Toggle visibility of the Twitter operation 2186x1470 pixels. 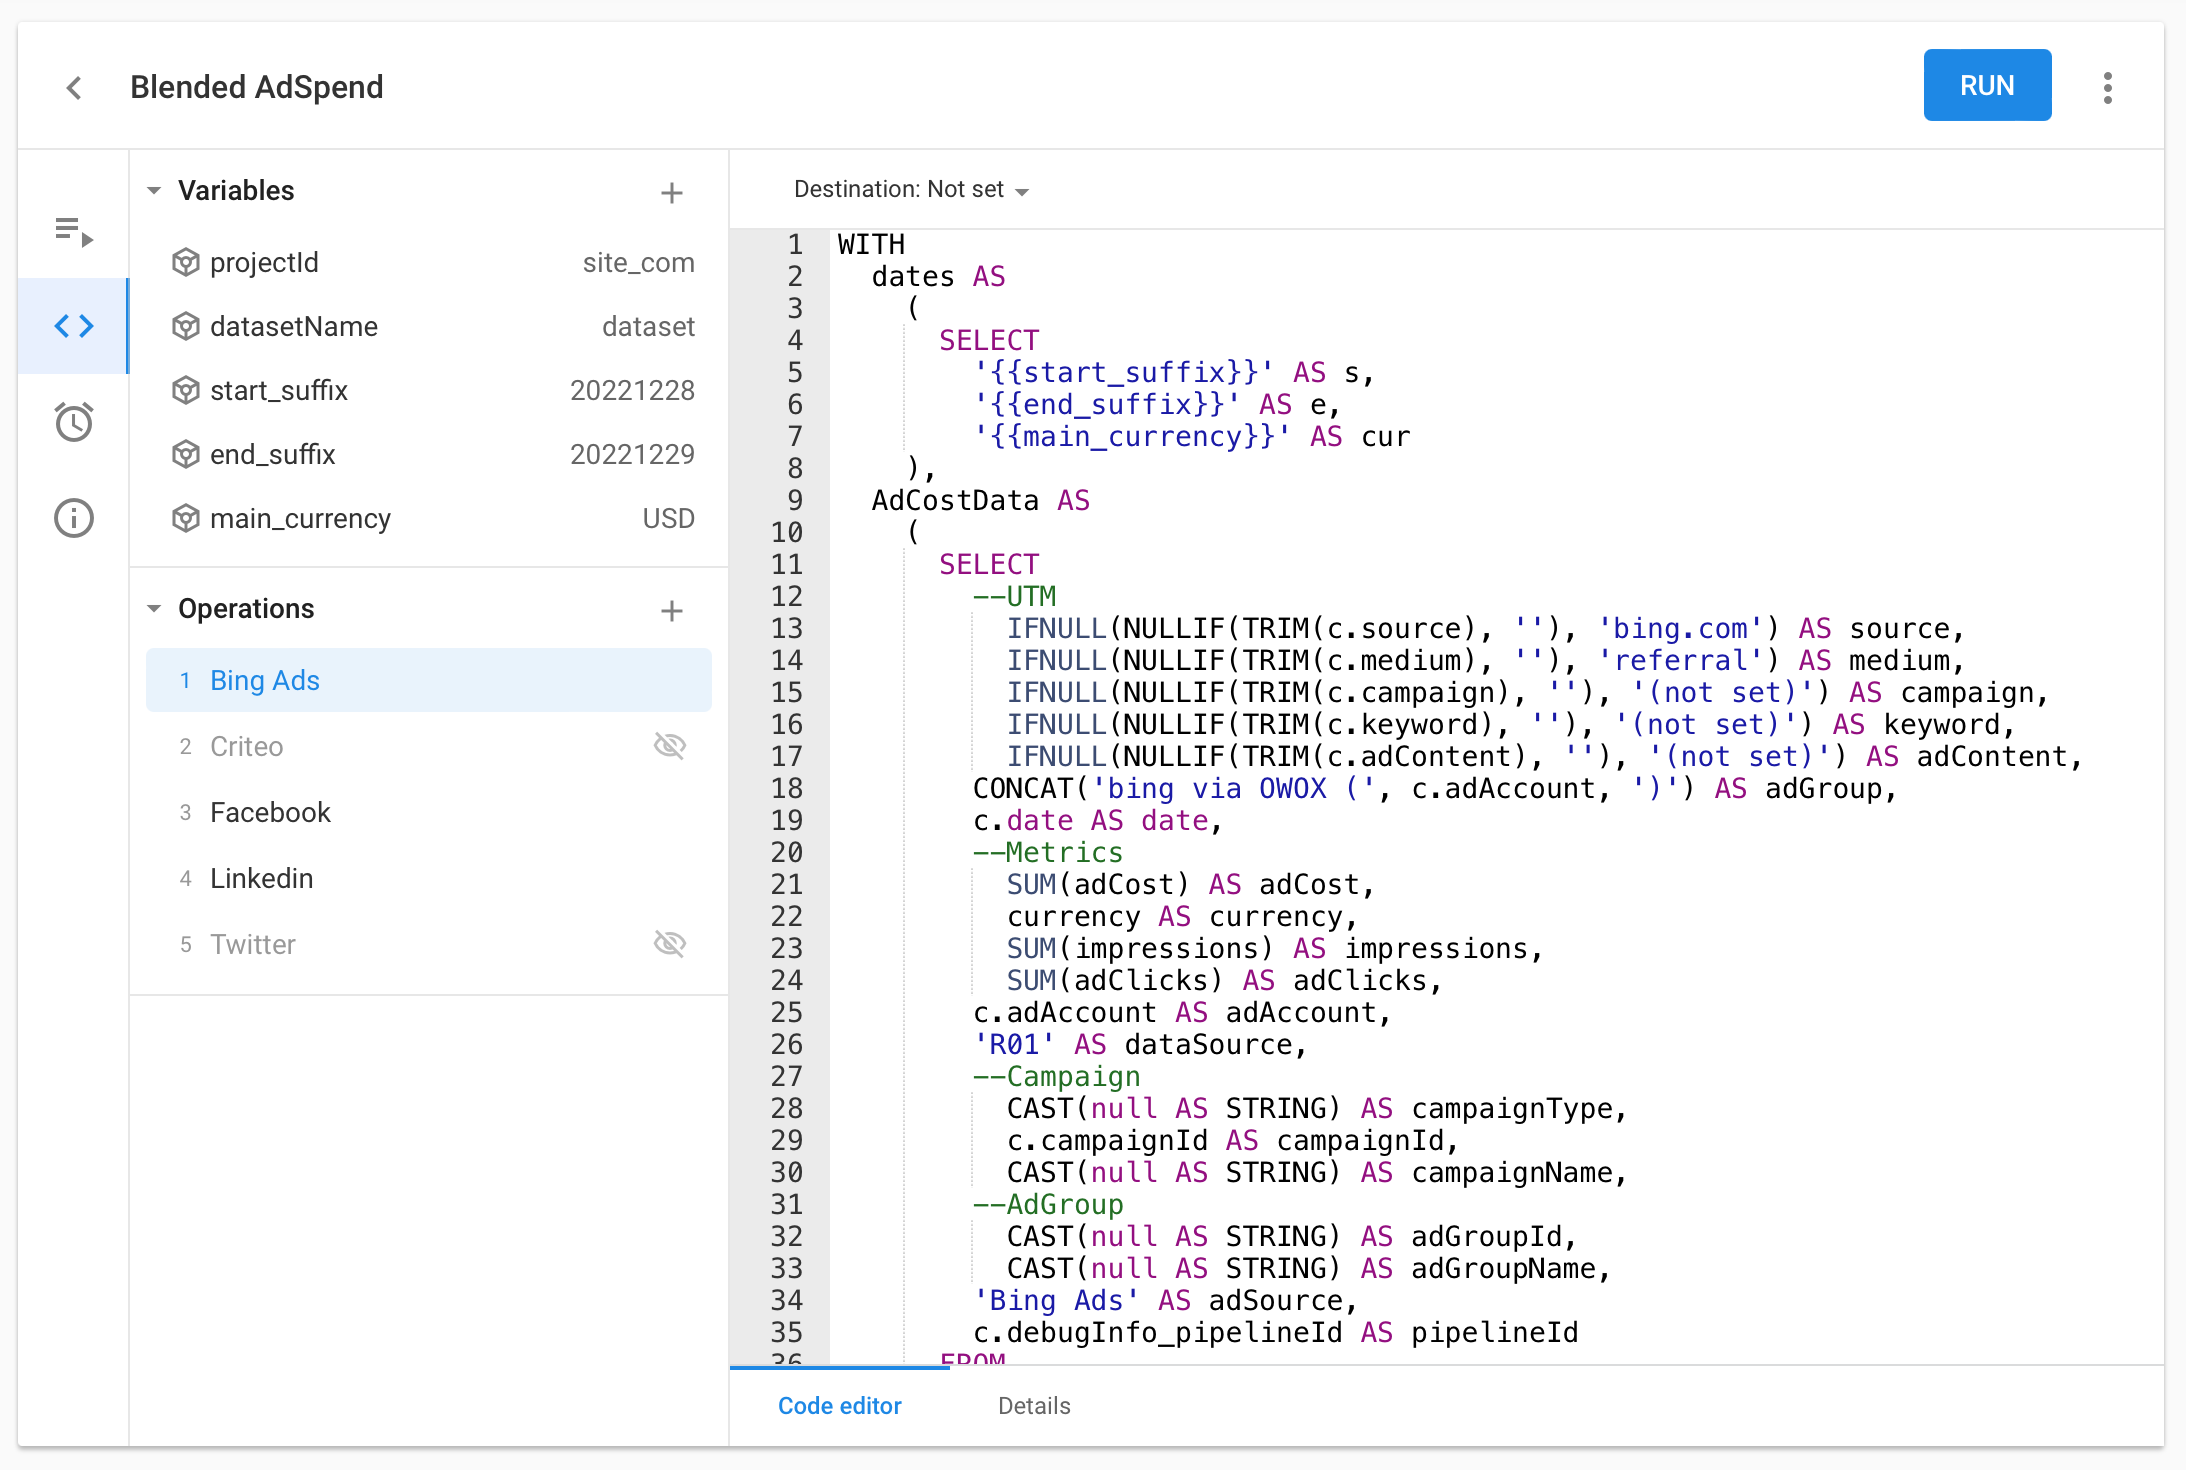coord(669,944)
